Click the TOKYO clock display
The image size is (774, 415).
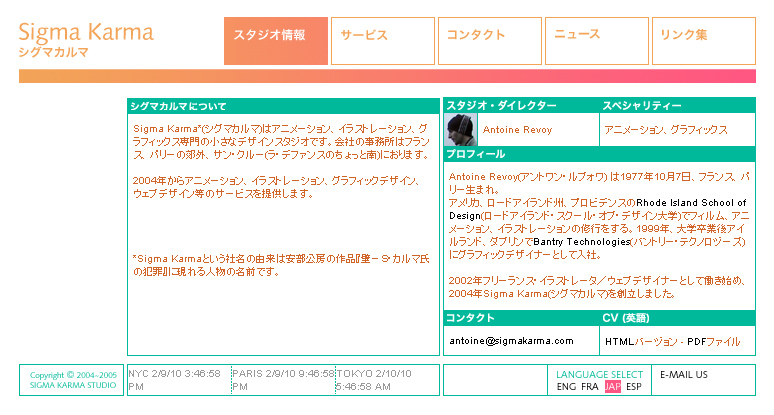pyautogui.click(x=388, y=379)
